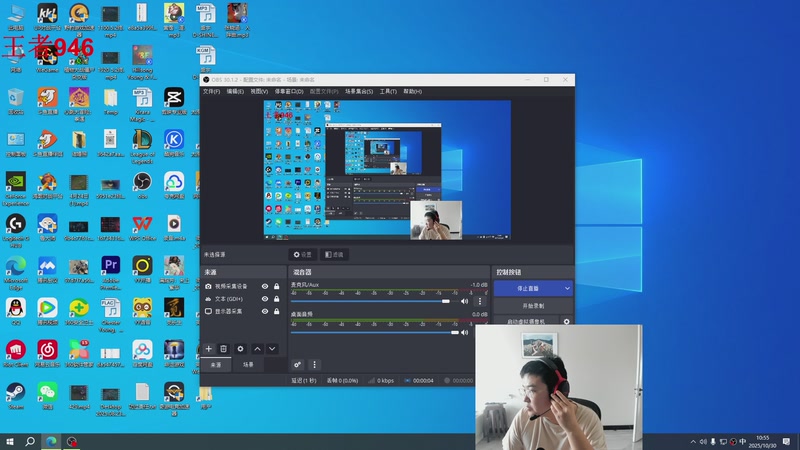
Task: Select the Text (GDI+) source row
Action: (243, 298)
